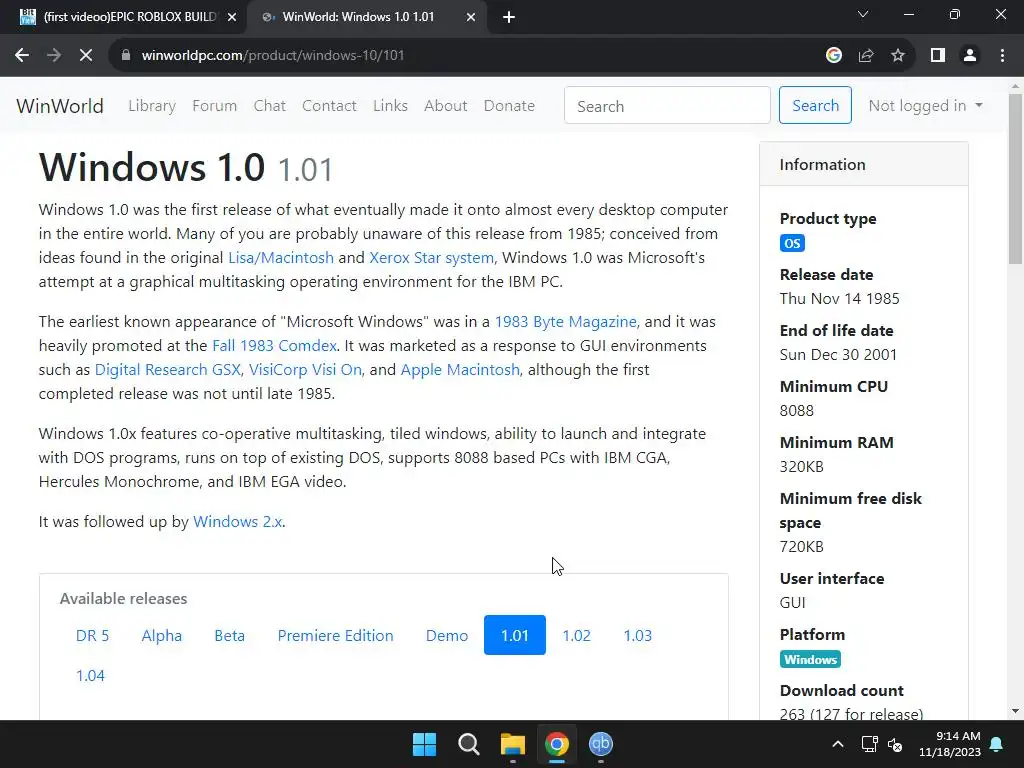Open the VisiCorp Visi On link

(305, 370)
